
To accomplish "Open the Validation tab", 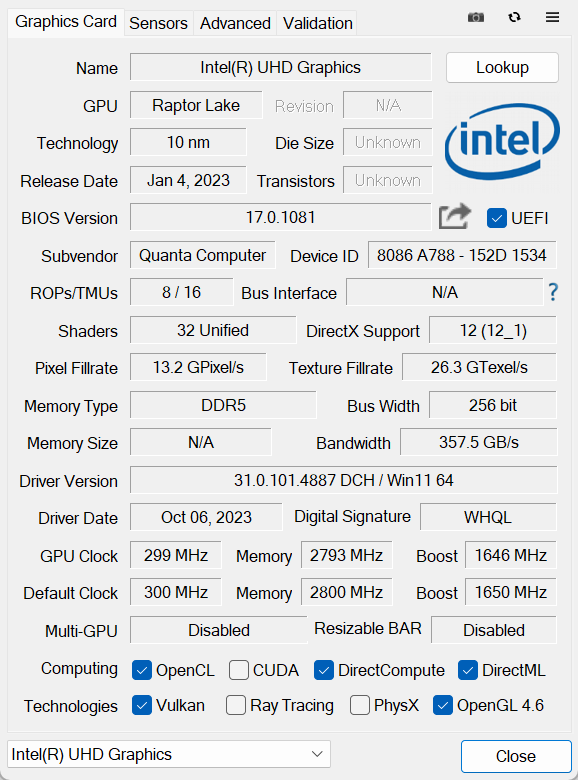I will [317, 23].
